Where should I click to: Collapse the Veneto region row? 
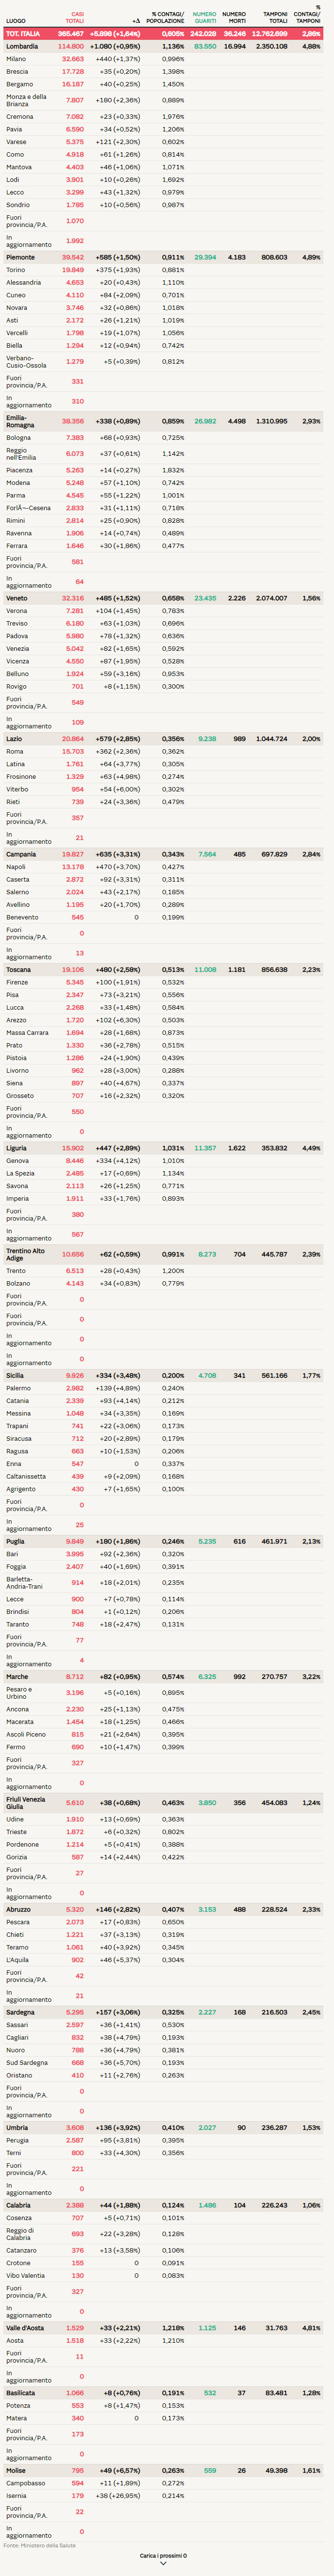pyautogui.click(x=17, y=598)
